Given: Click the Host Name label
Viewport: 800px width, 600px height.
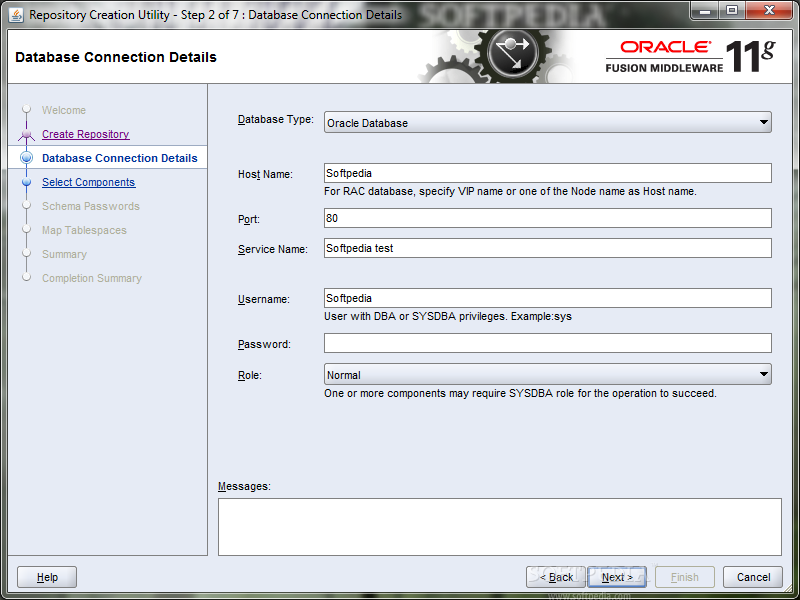Looking at the screenshot, I should 265,174.
